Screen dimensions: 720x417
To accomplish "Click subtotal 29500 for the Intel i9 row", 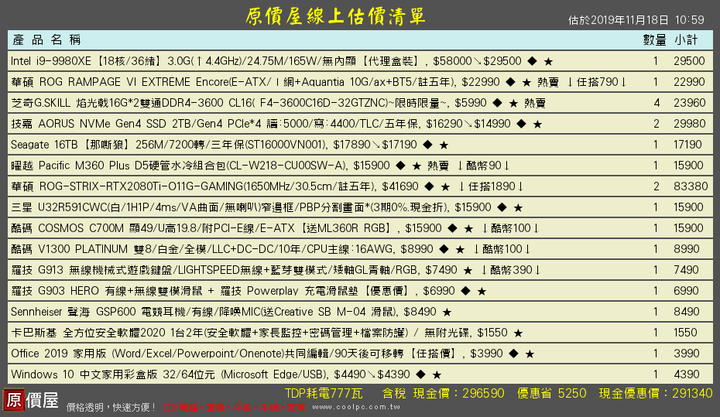I will (689, 61).
